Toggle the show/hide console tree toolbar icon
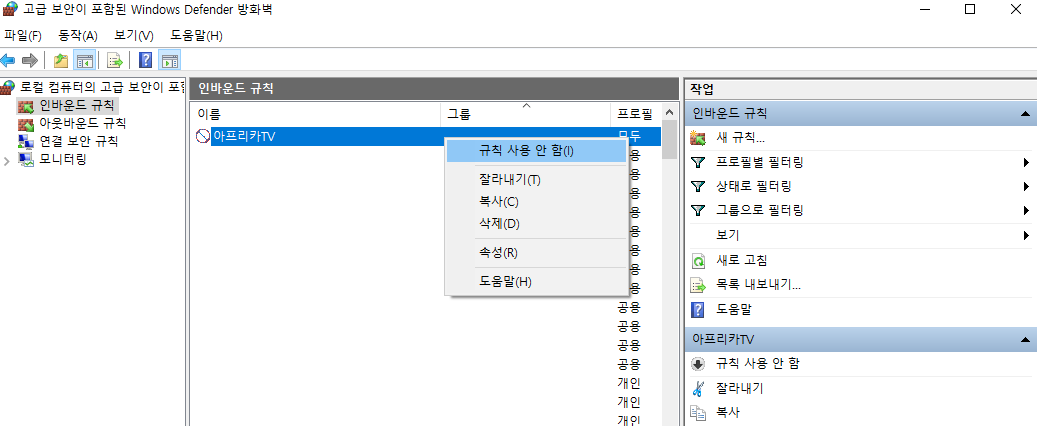The image size is (1037, 426). click(85, 61)
